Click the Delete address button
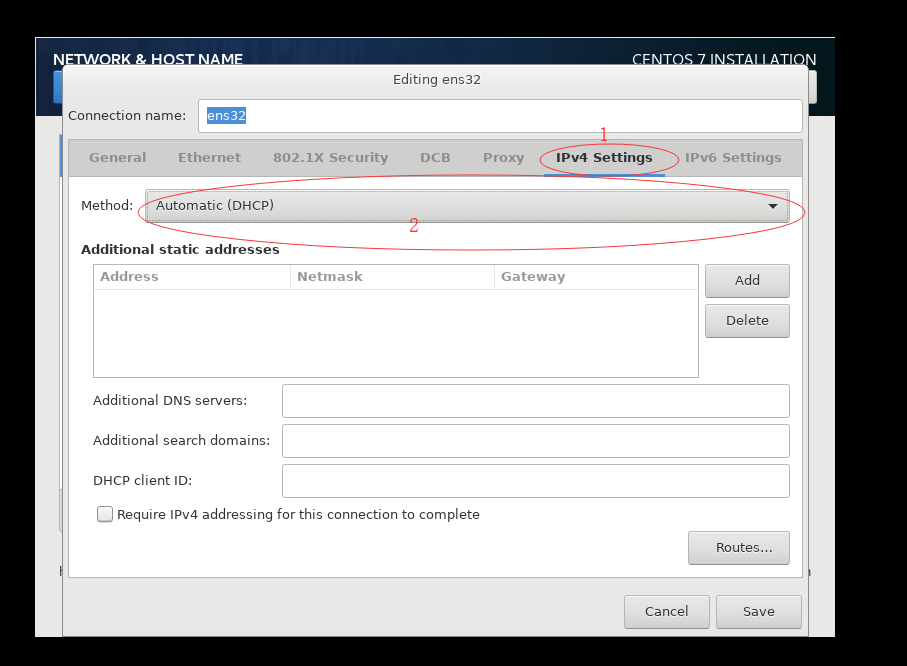The image size is (907, 666). [747, 321]
